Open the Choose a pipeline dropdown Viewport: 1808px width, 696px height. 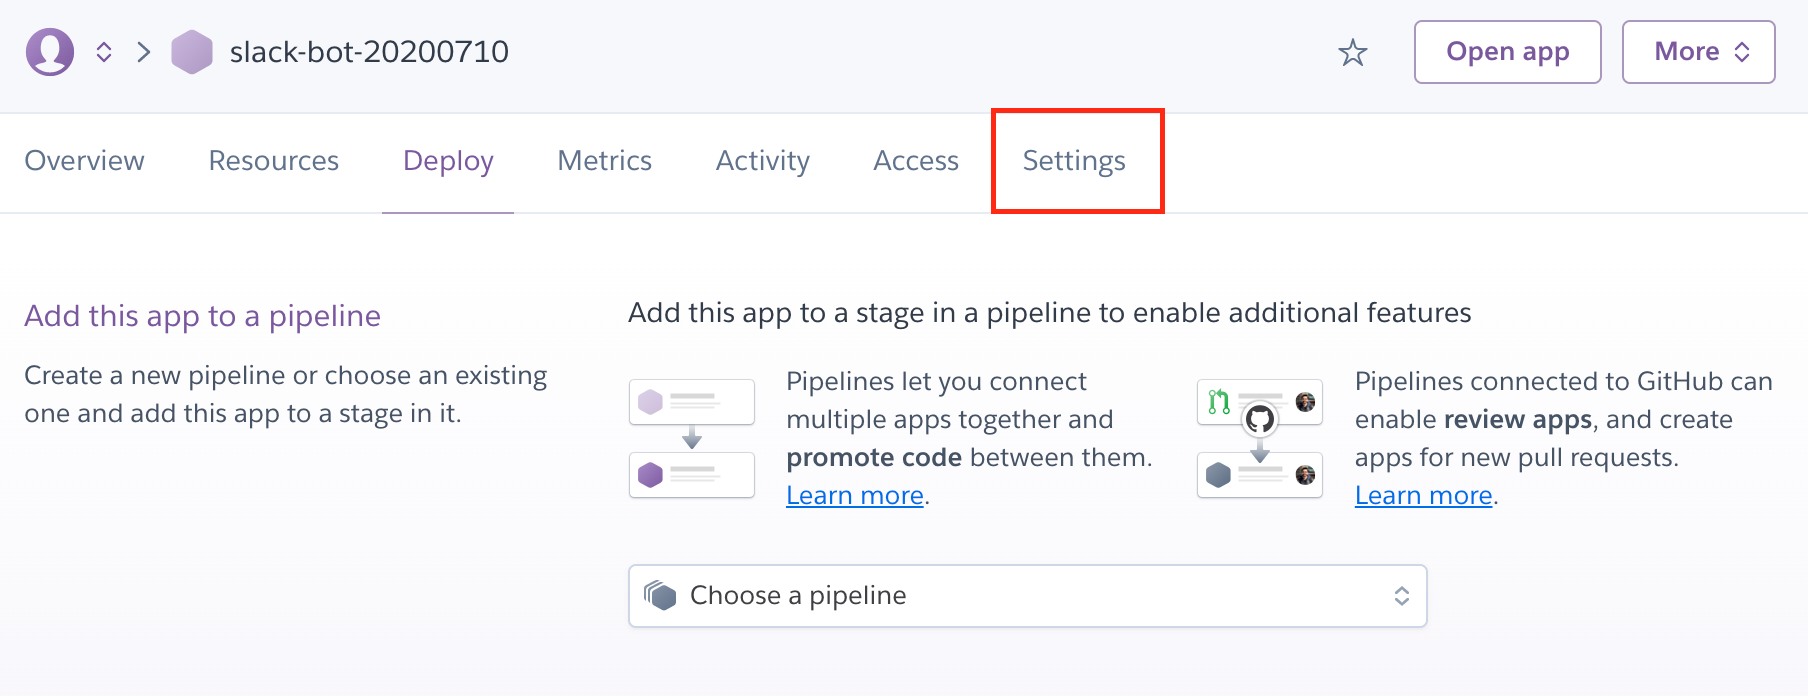[x=1027, y=596]
